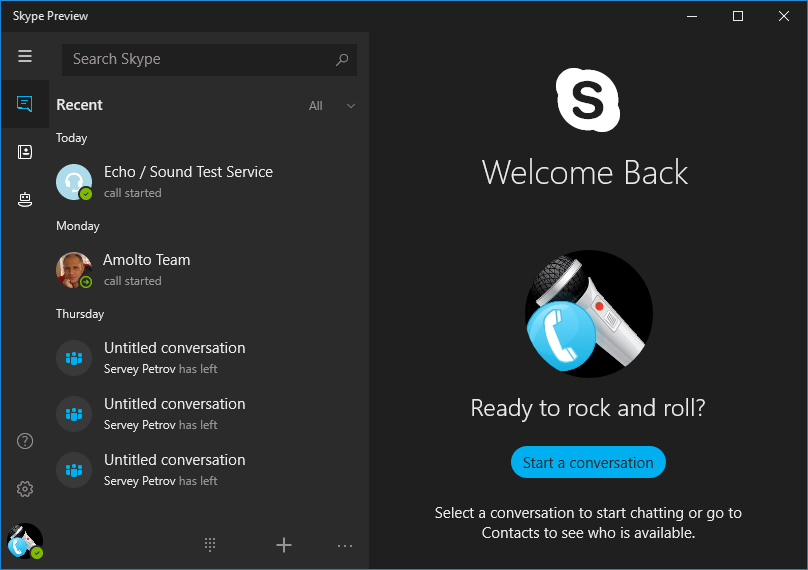The width and height of the screenshot is (808, 570).
Task: Click Echo / Sound Test Service avatar
Action: (74, 182)
